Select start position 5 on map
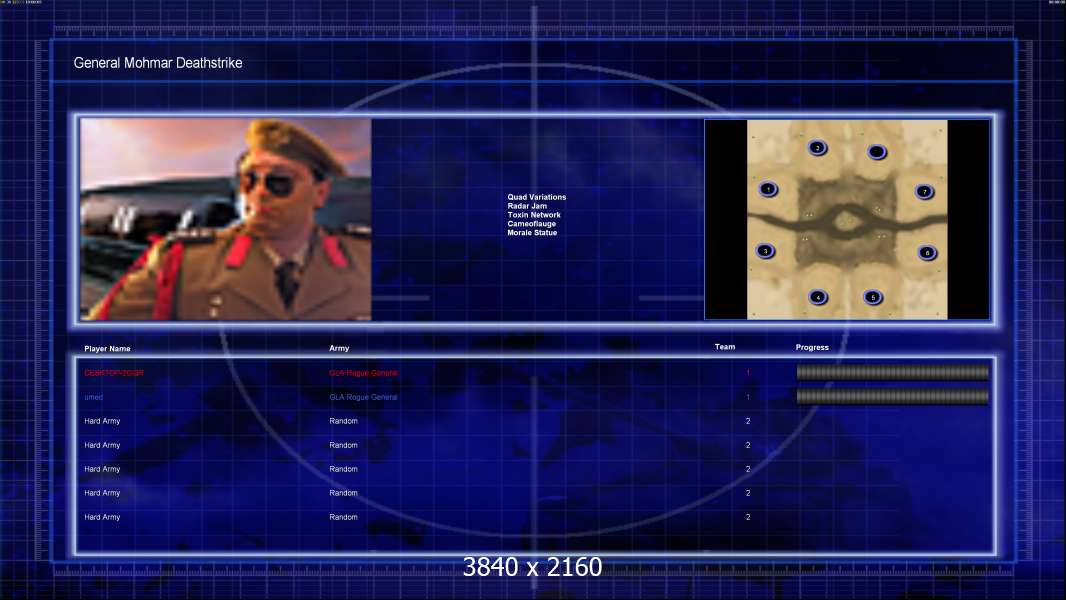Screen dimensions: 1066x600 click(873, 297)
